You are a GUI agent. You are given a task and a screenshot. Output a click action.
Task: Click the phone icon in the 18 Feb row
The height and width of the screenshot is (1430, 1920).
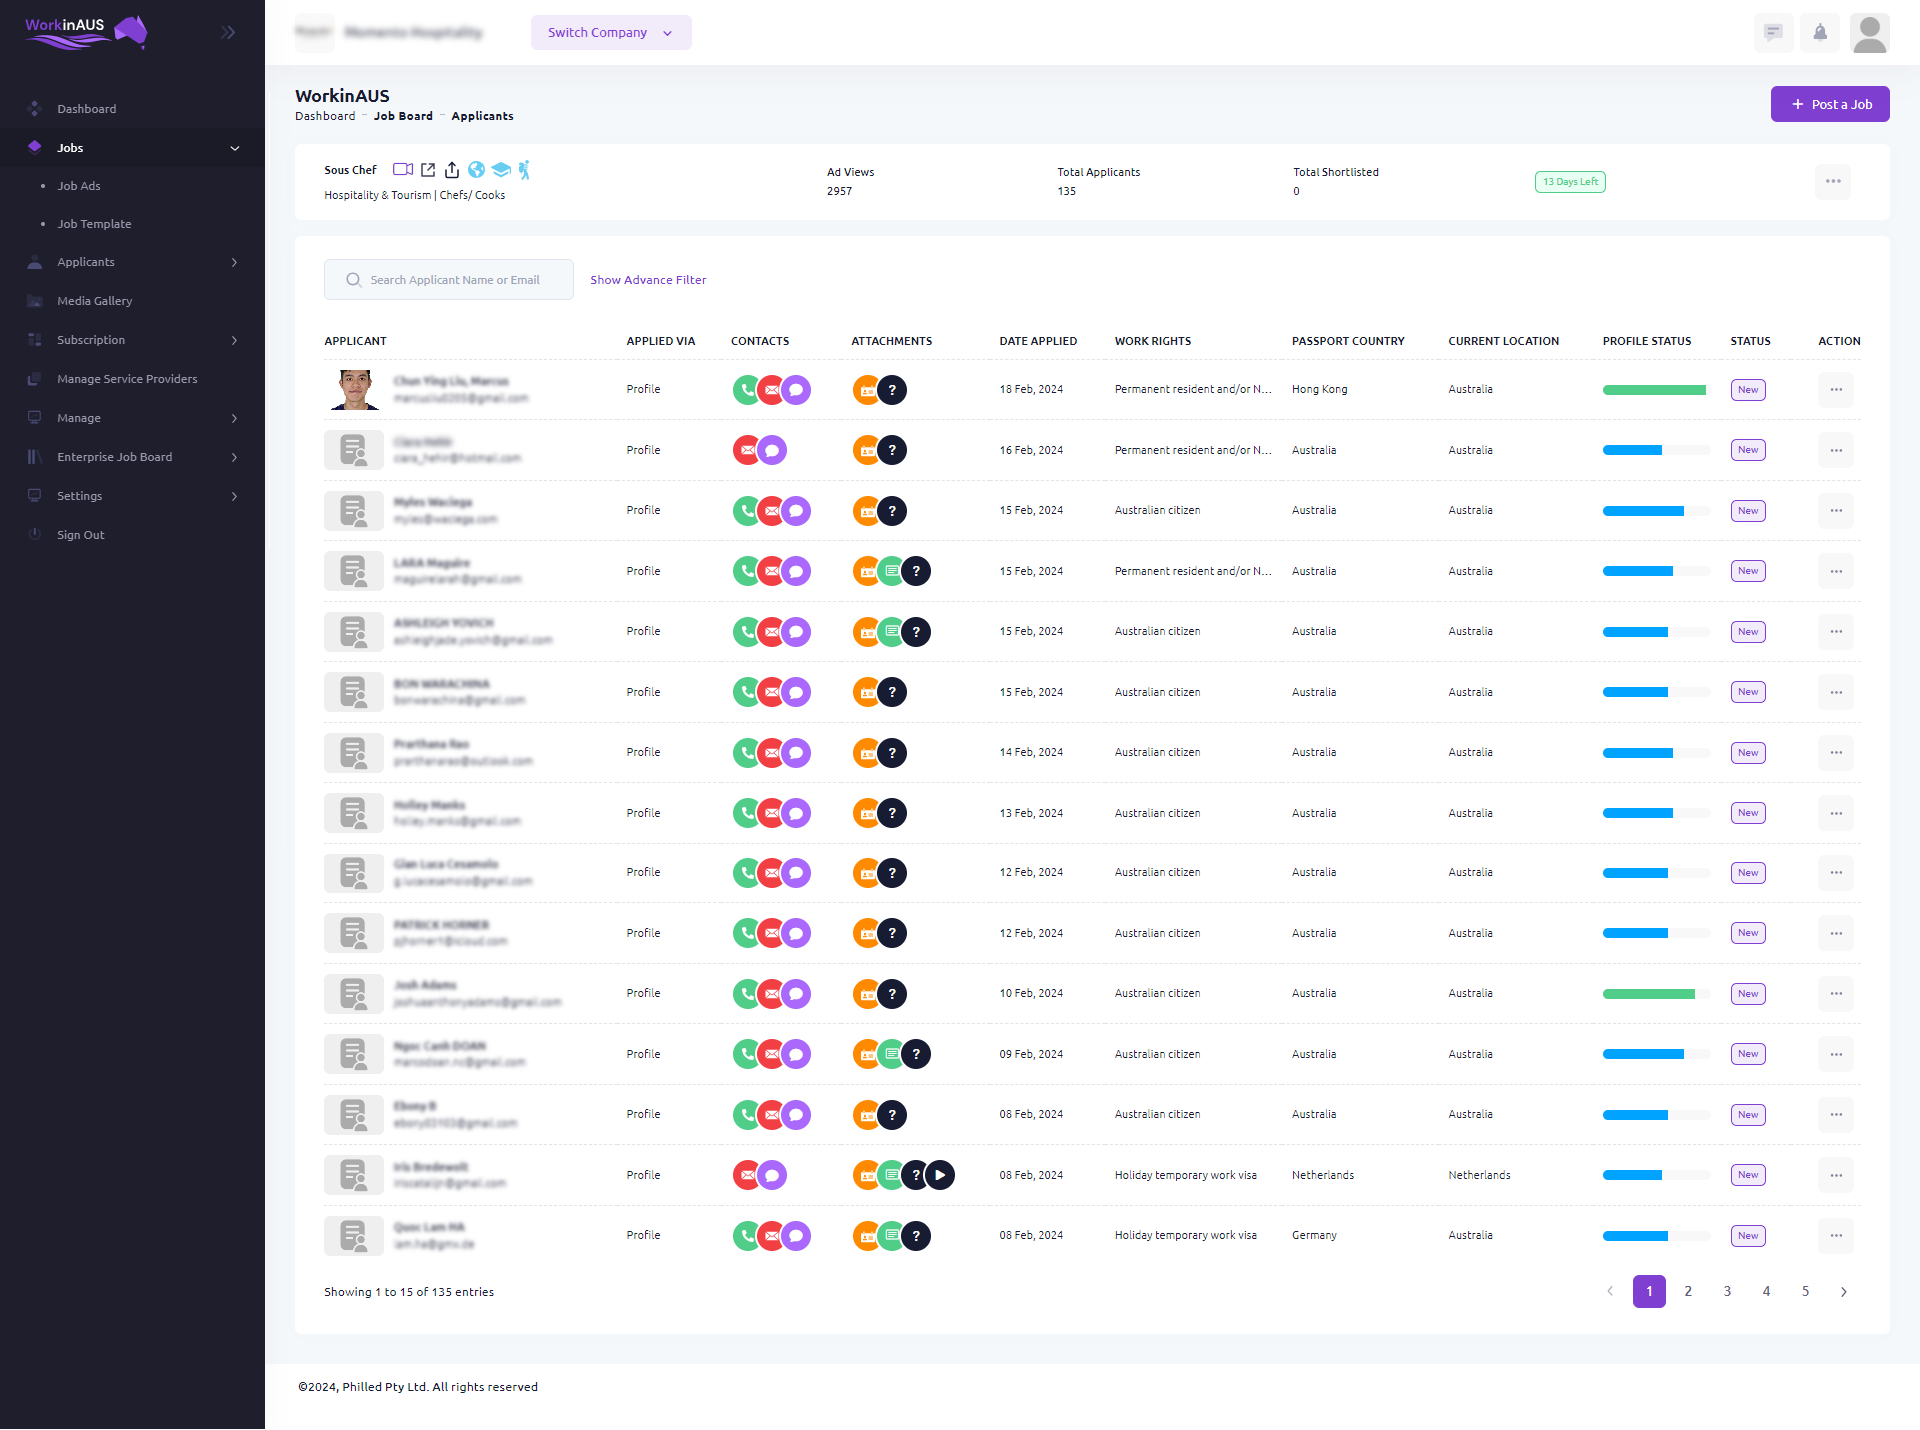747,390
